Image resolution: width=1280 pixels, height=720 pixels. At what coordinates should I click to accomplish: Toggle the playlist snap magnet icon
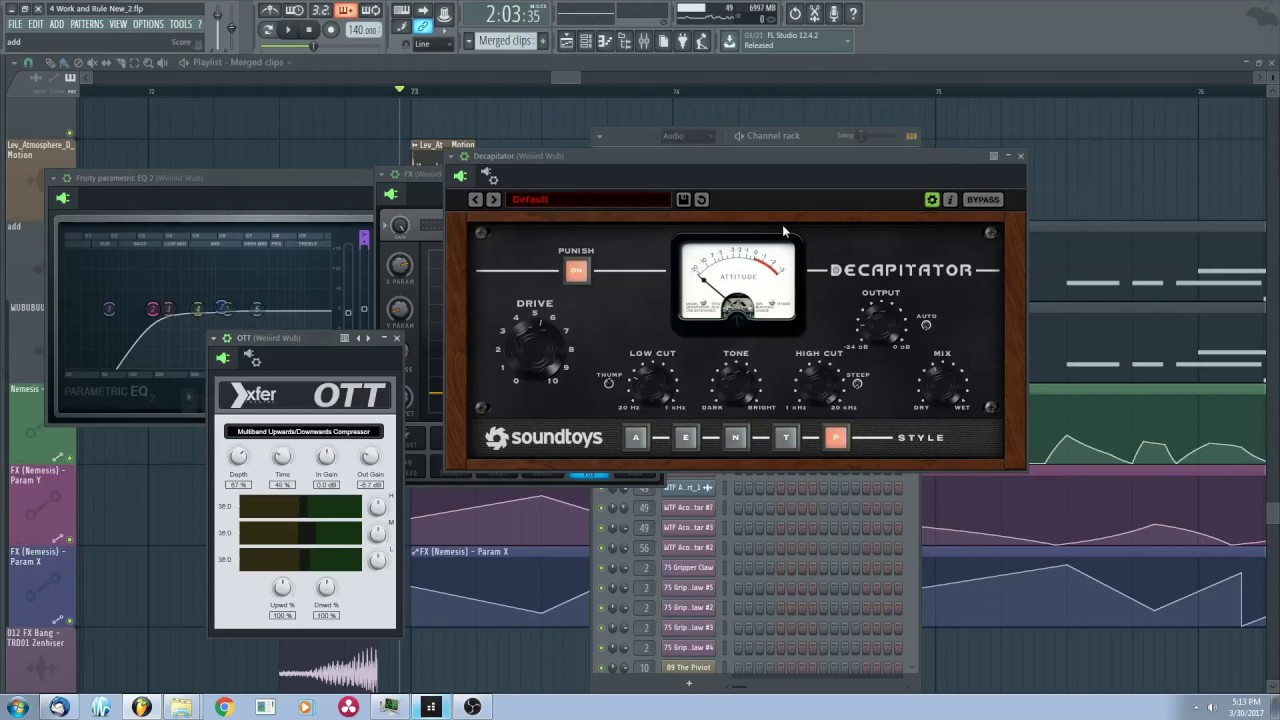tap(28, 62)
